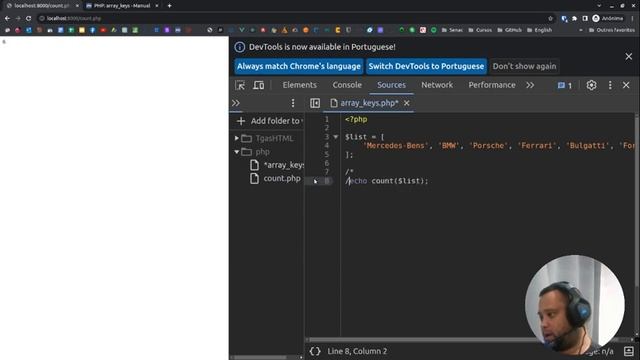Toggle drawer icon at DevTools bottom right
Screen dimensions: 640x360
click(x=629, y=351)
